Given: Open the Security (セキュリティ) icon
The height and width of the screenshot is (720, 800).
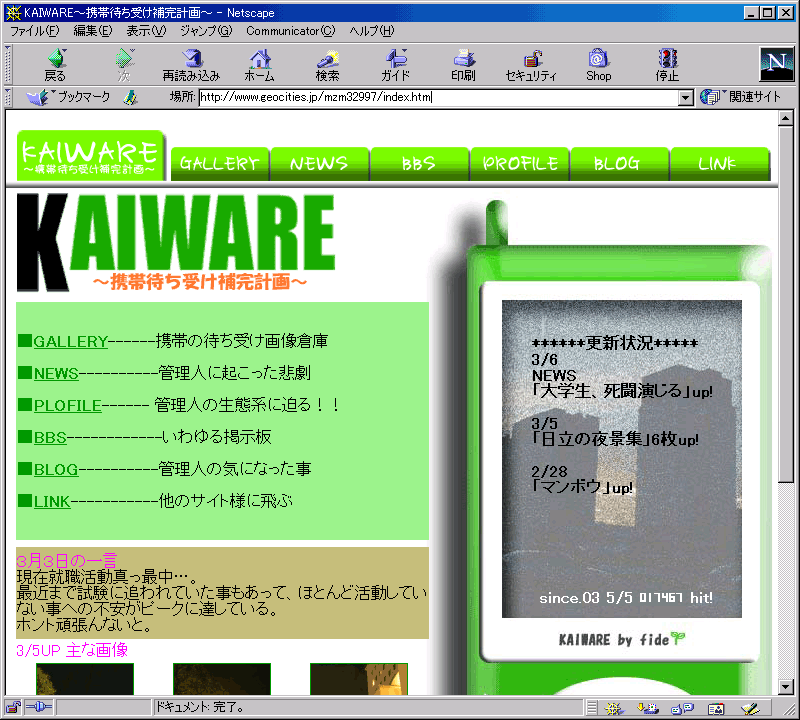Looking at the screenshot, I should coord(531,65).
